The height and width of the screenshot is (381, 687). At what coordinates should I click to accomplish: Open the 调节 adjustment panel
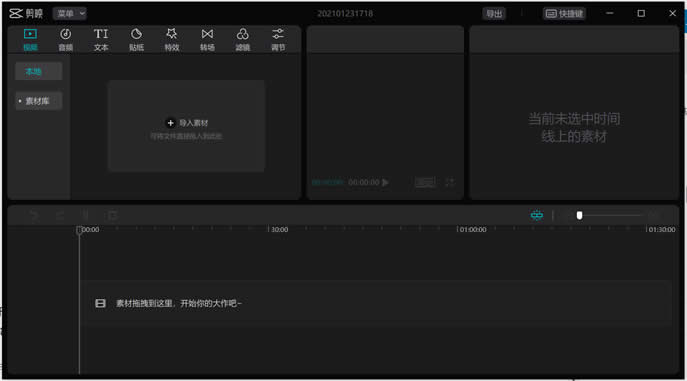pos(278,39)
